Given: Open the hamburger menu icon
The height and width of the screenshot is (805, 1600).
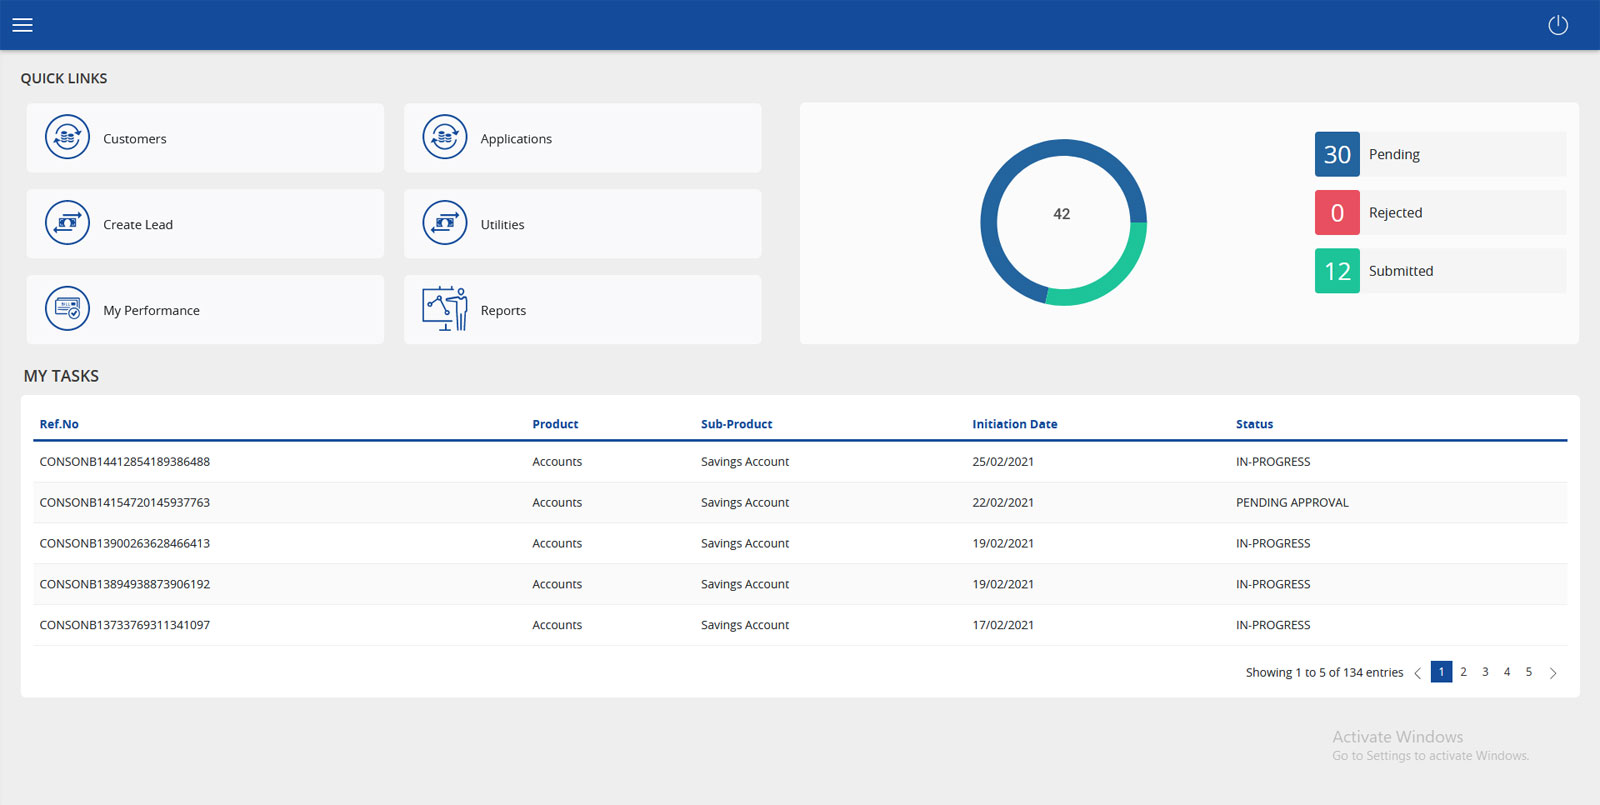Looking at the screenshot, I should (x=22, y=25).
